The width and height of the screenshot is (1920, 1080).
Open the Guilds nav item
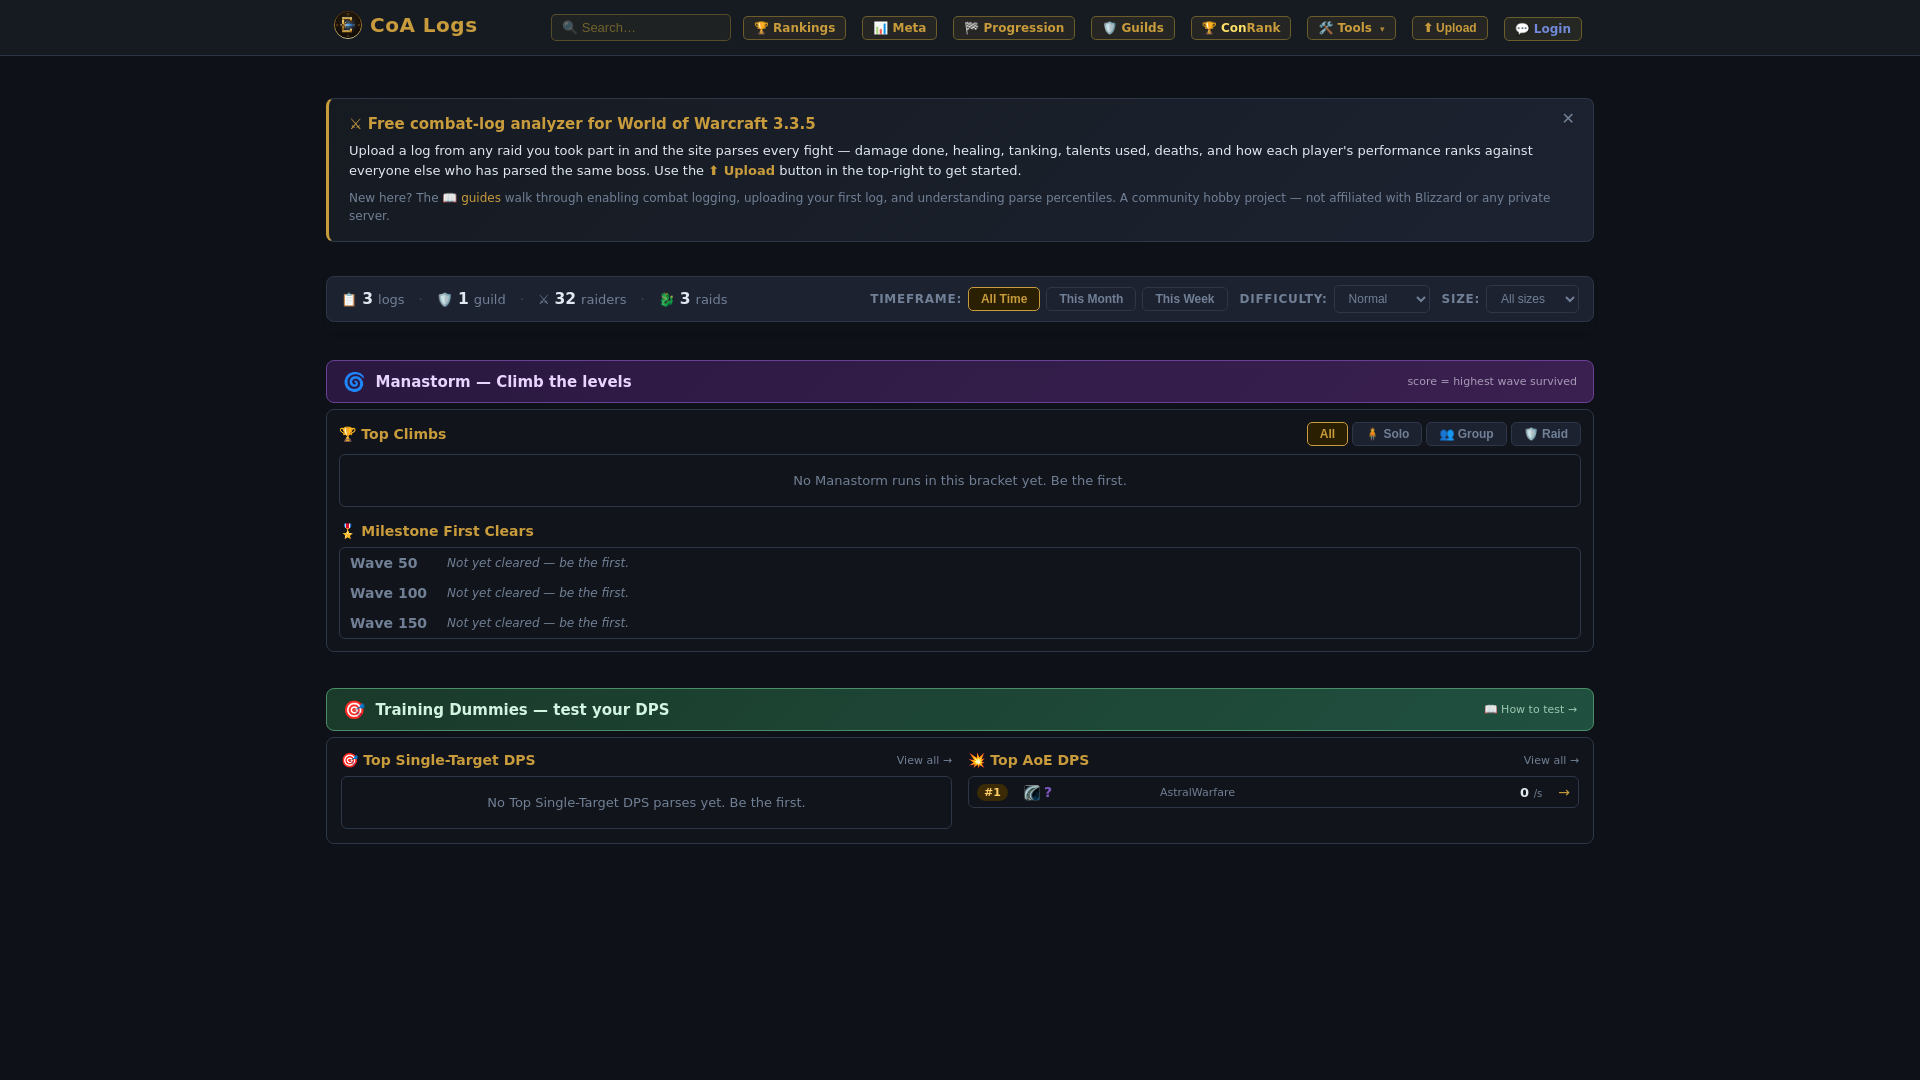[1132, 28]
